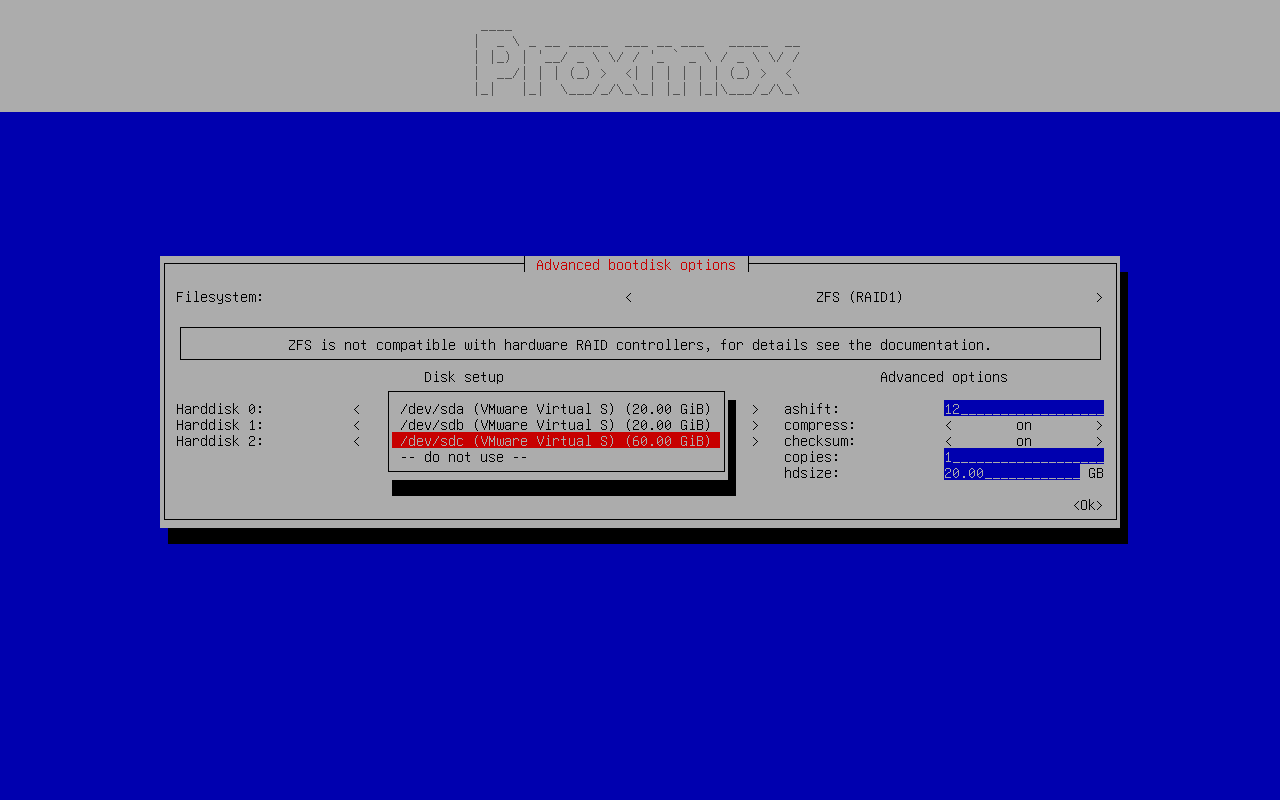
Task: Click the right arrow of the Filesystem selector
Action: pos(1099,297)
